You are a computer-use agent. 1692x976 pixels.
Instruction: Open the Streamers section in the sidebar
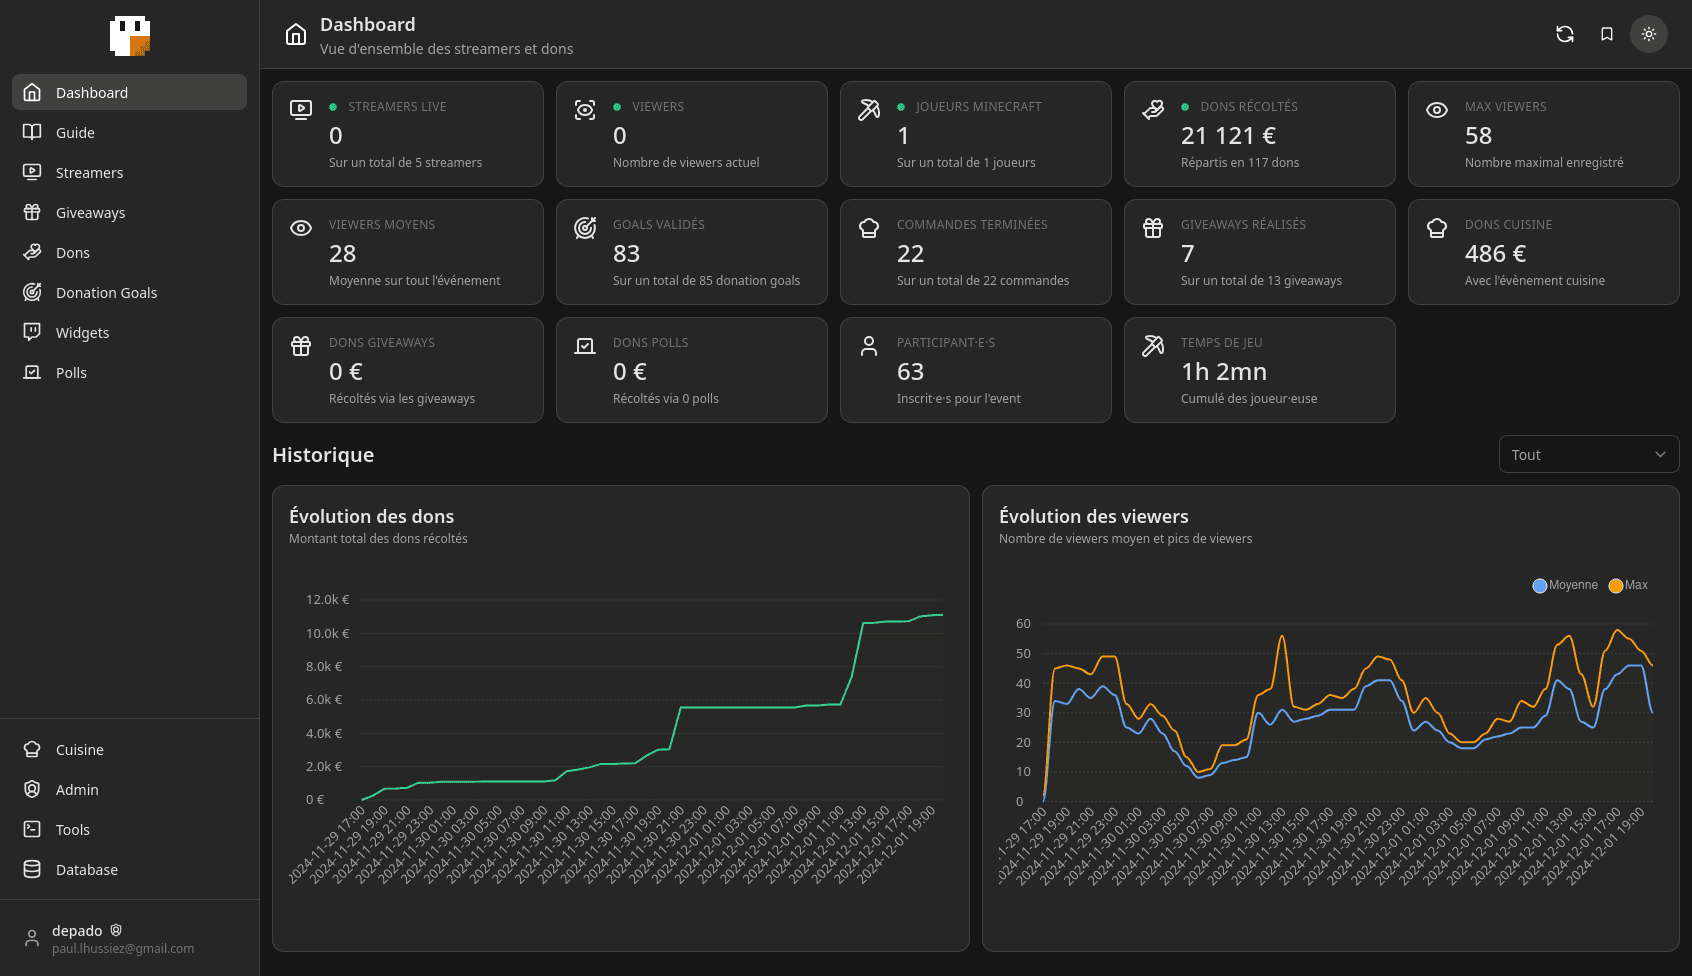pyautogui.click(x=90, y=172)
